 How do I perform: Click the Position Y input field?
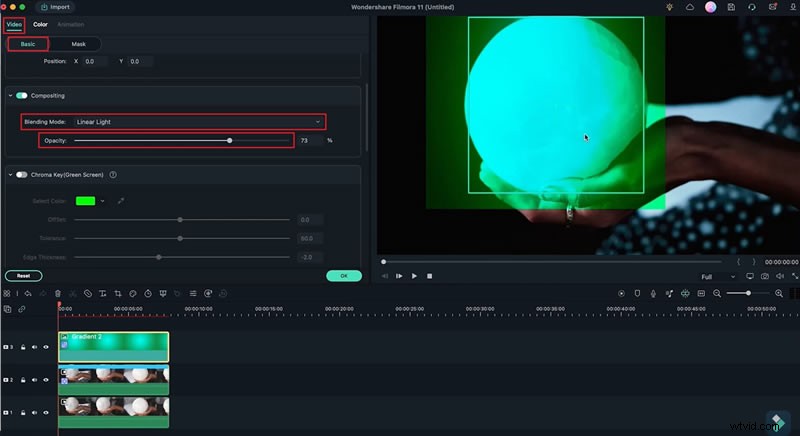(x=139, y=61)
